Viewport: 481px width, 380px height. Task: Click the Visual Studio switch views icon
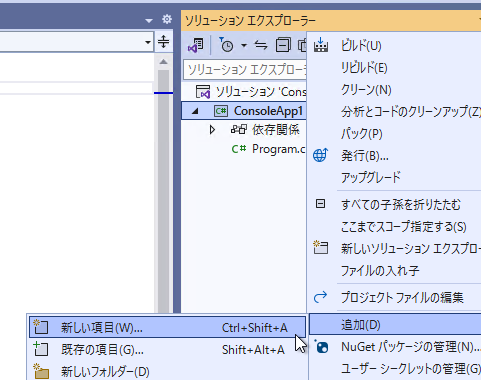196,45
